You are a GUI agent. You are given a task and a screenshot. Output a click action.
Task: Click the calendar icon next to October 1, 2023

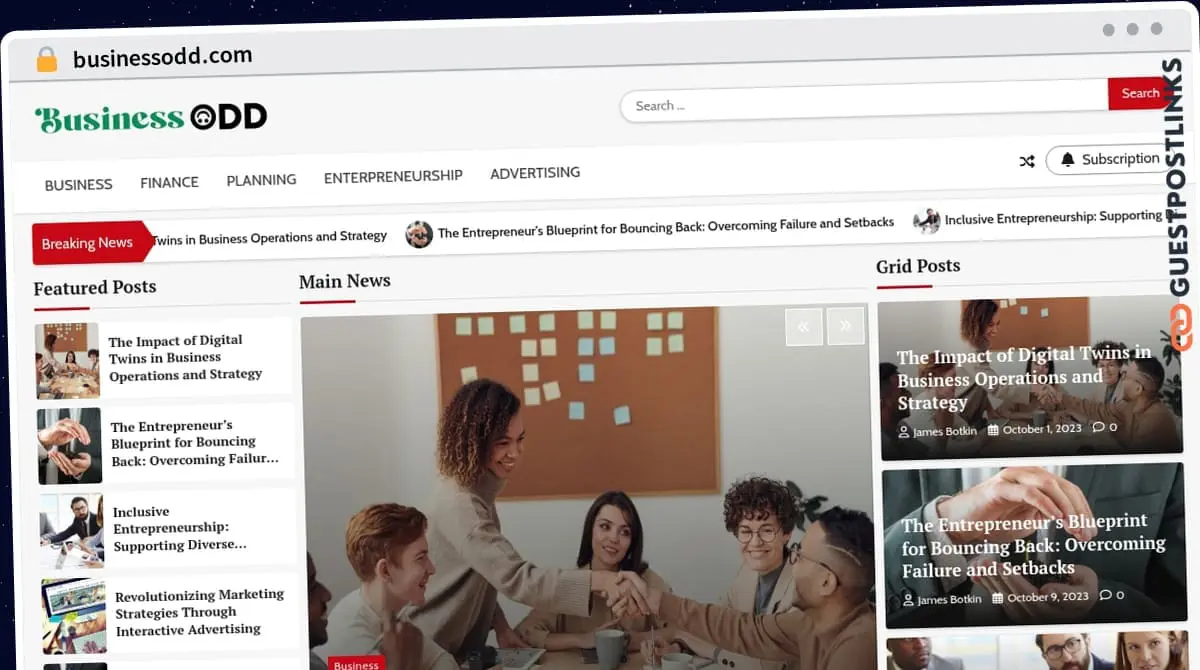(x=993, y=430)
